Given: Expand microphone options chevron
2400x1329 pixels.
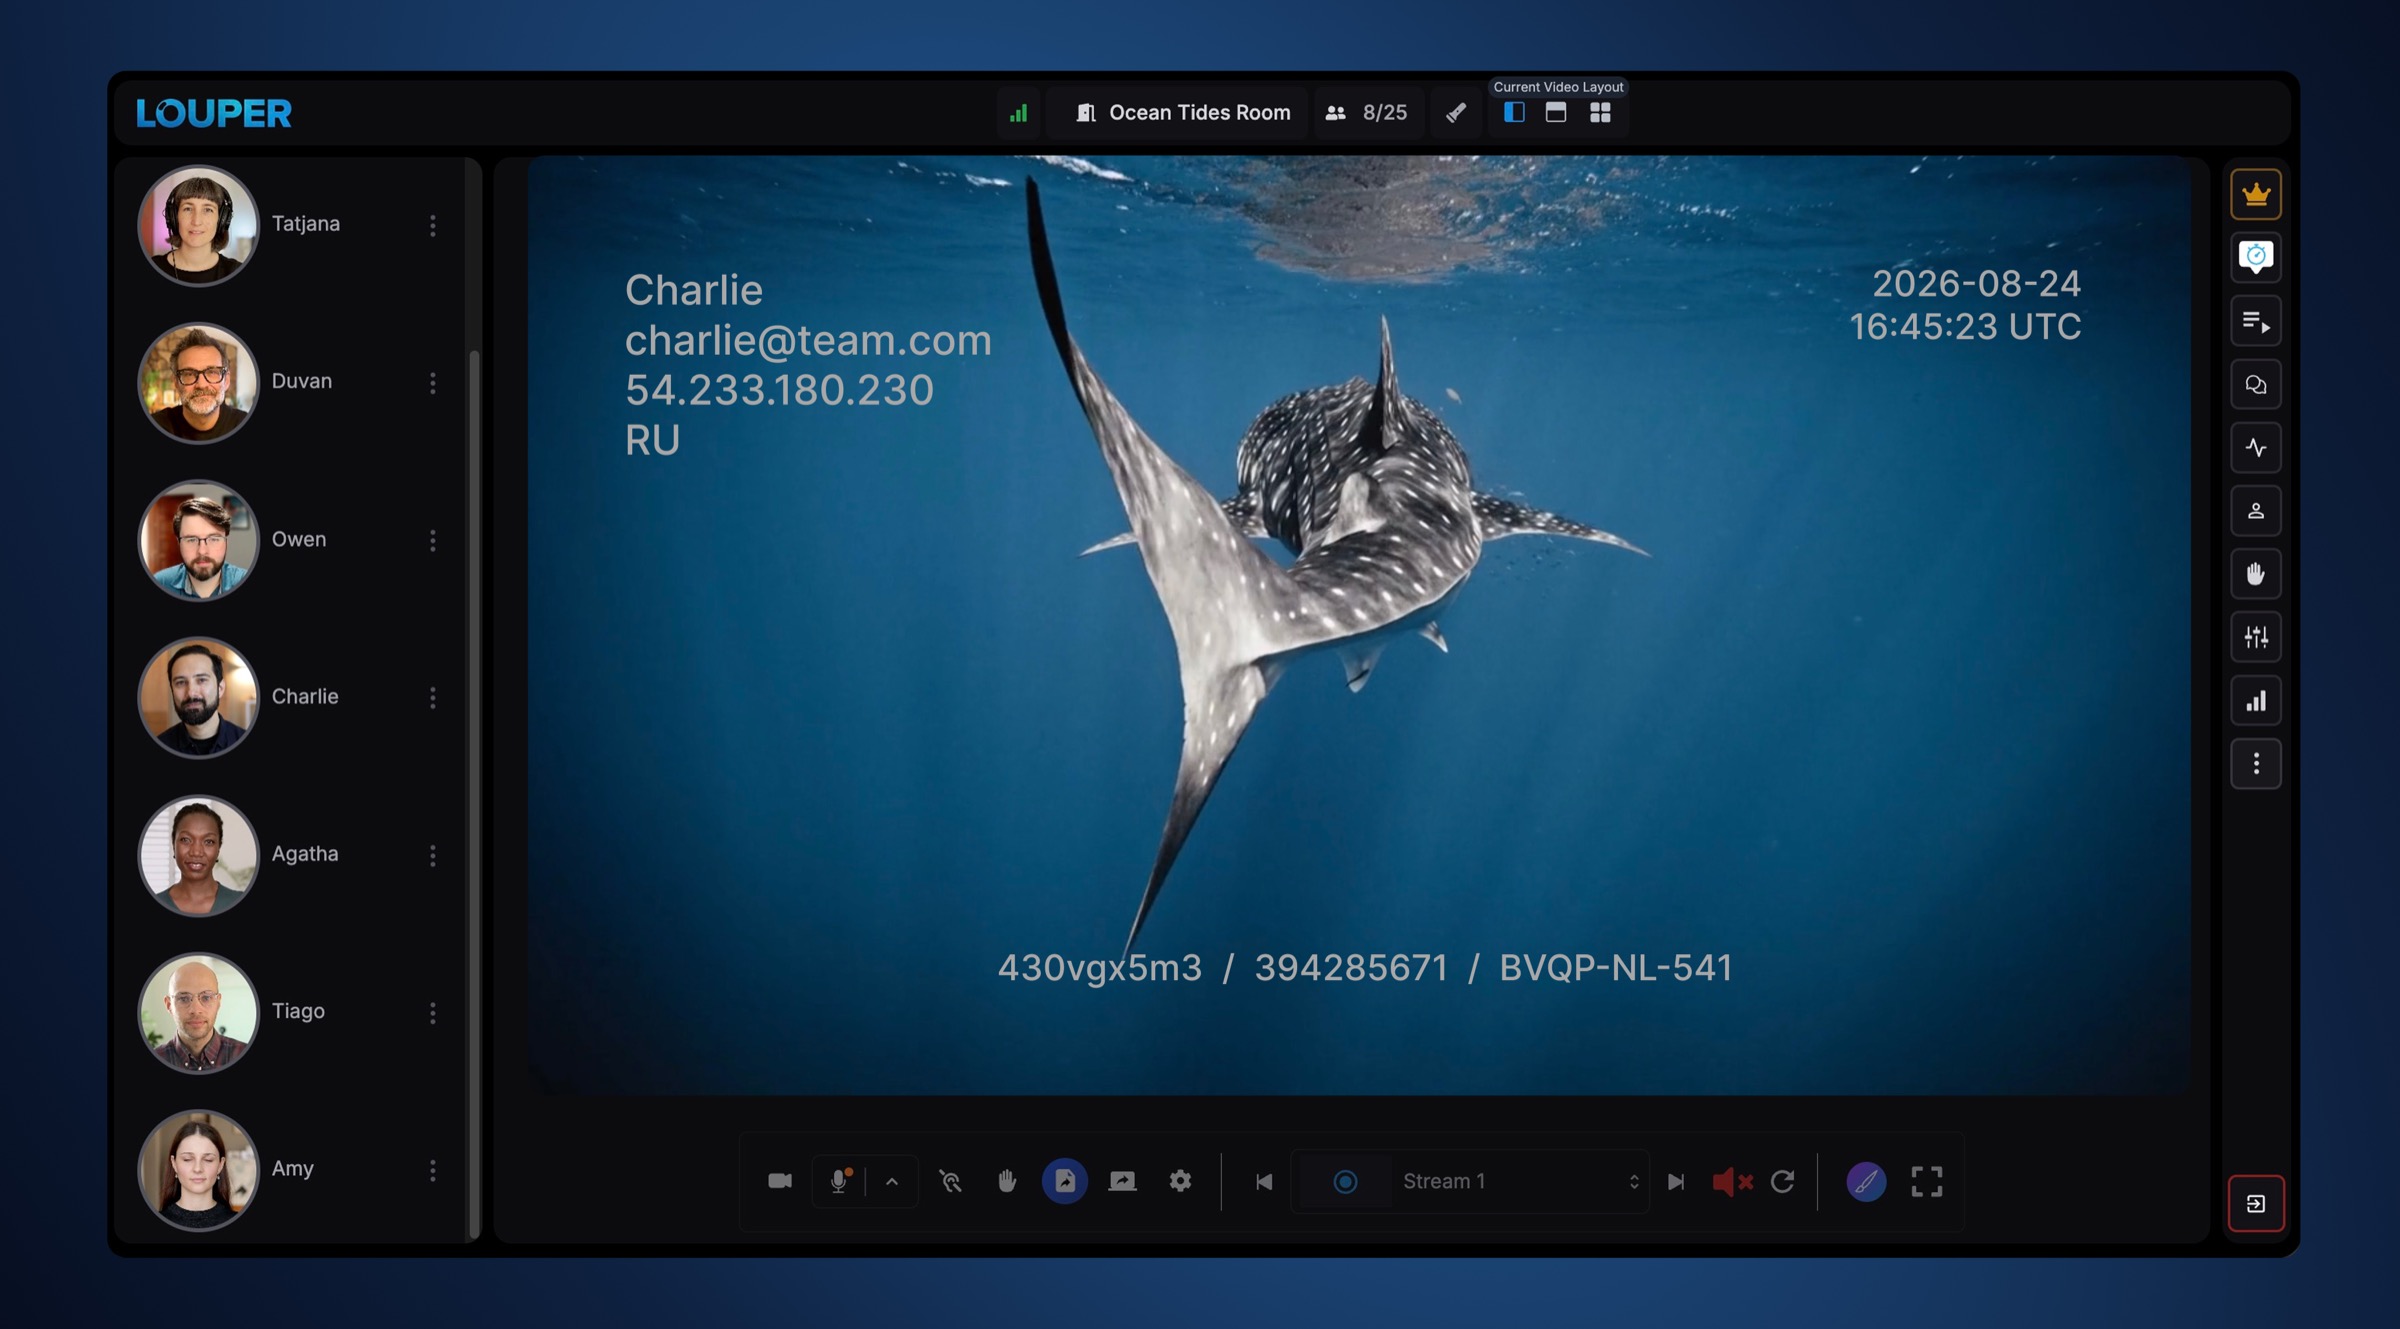Looking at the screenshot, I should pos(892,1181).
